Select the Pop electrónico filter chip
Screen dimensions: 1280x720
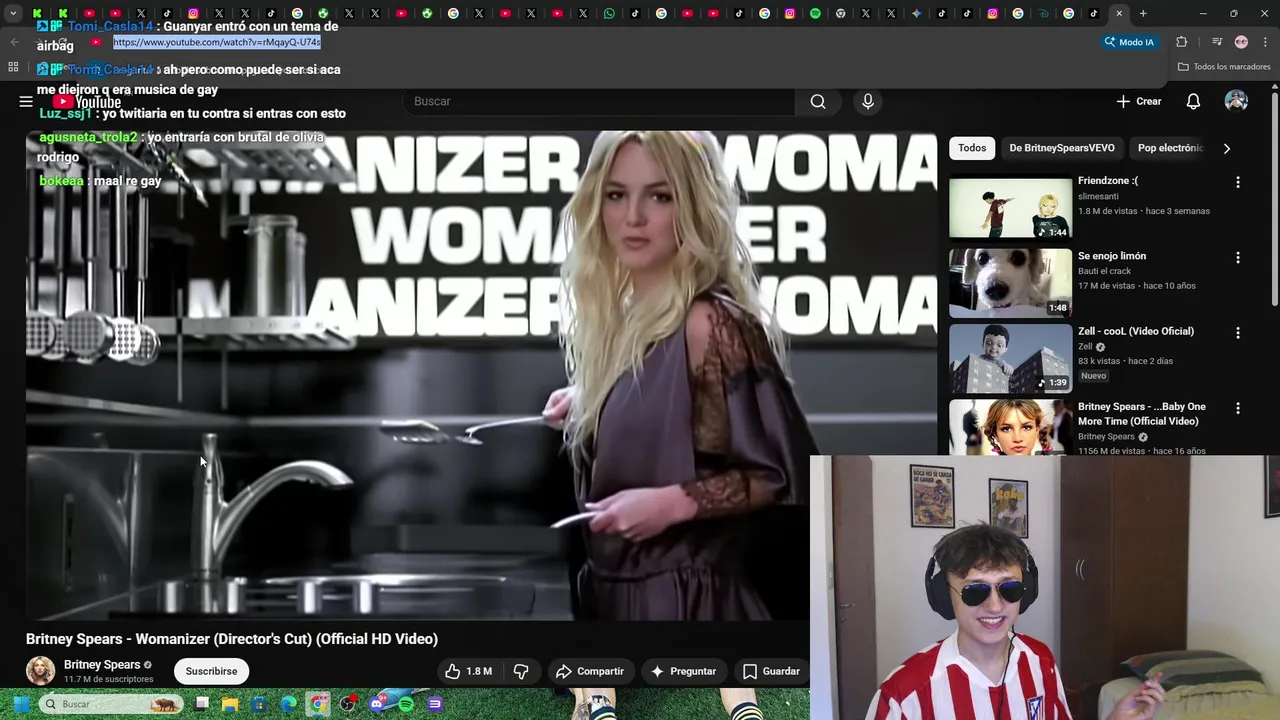tap(1170, 148)
